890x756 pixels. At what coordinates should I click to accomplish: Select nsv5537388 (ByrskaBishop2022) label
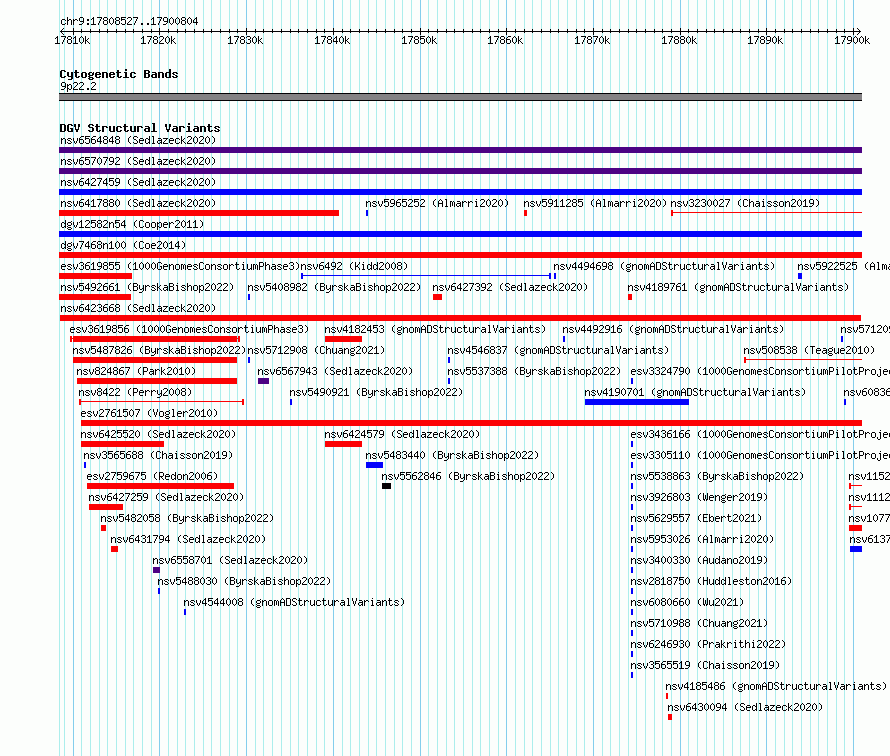(534, 371)
